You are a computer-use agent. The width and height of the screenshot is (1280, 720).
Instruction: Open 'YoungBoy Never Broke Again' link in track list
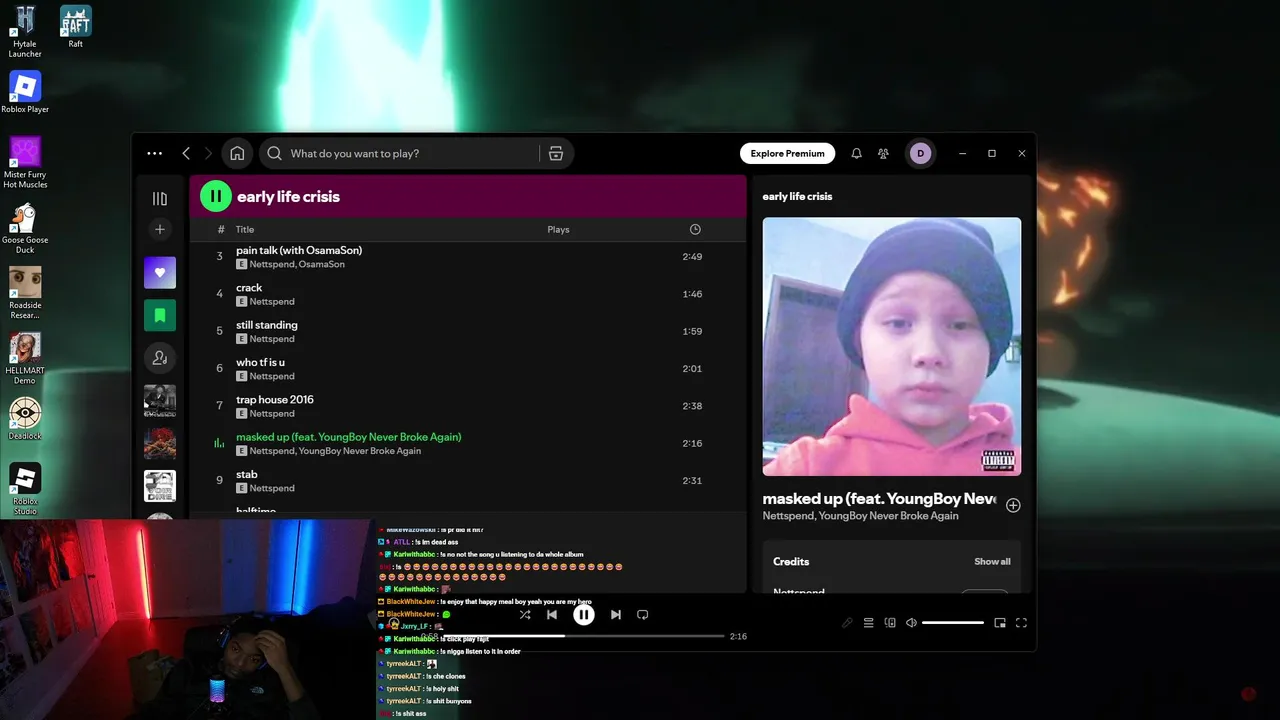coord(359,451)
